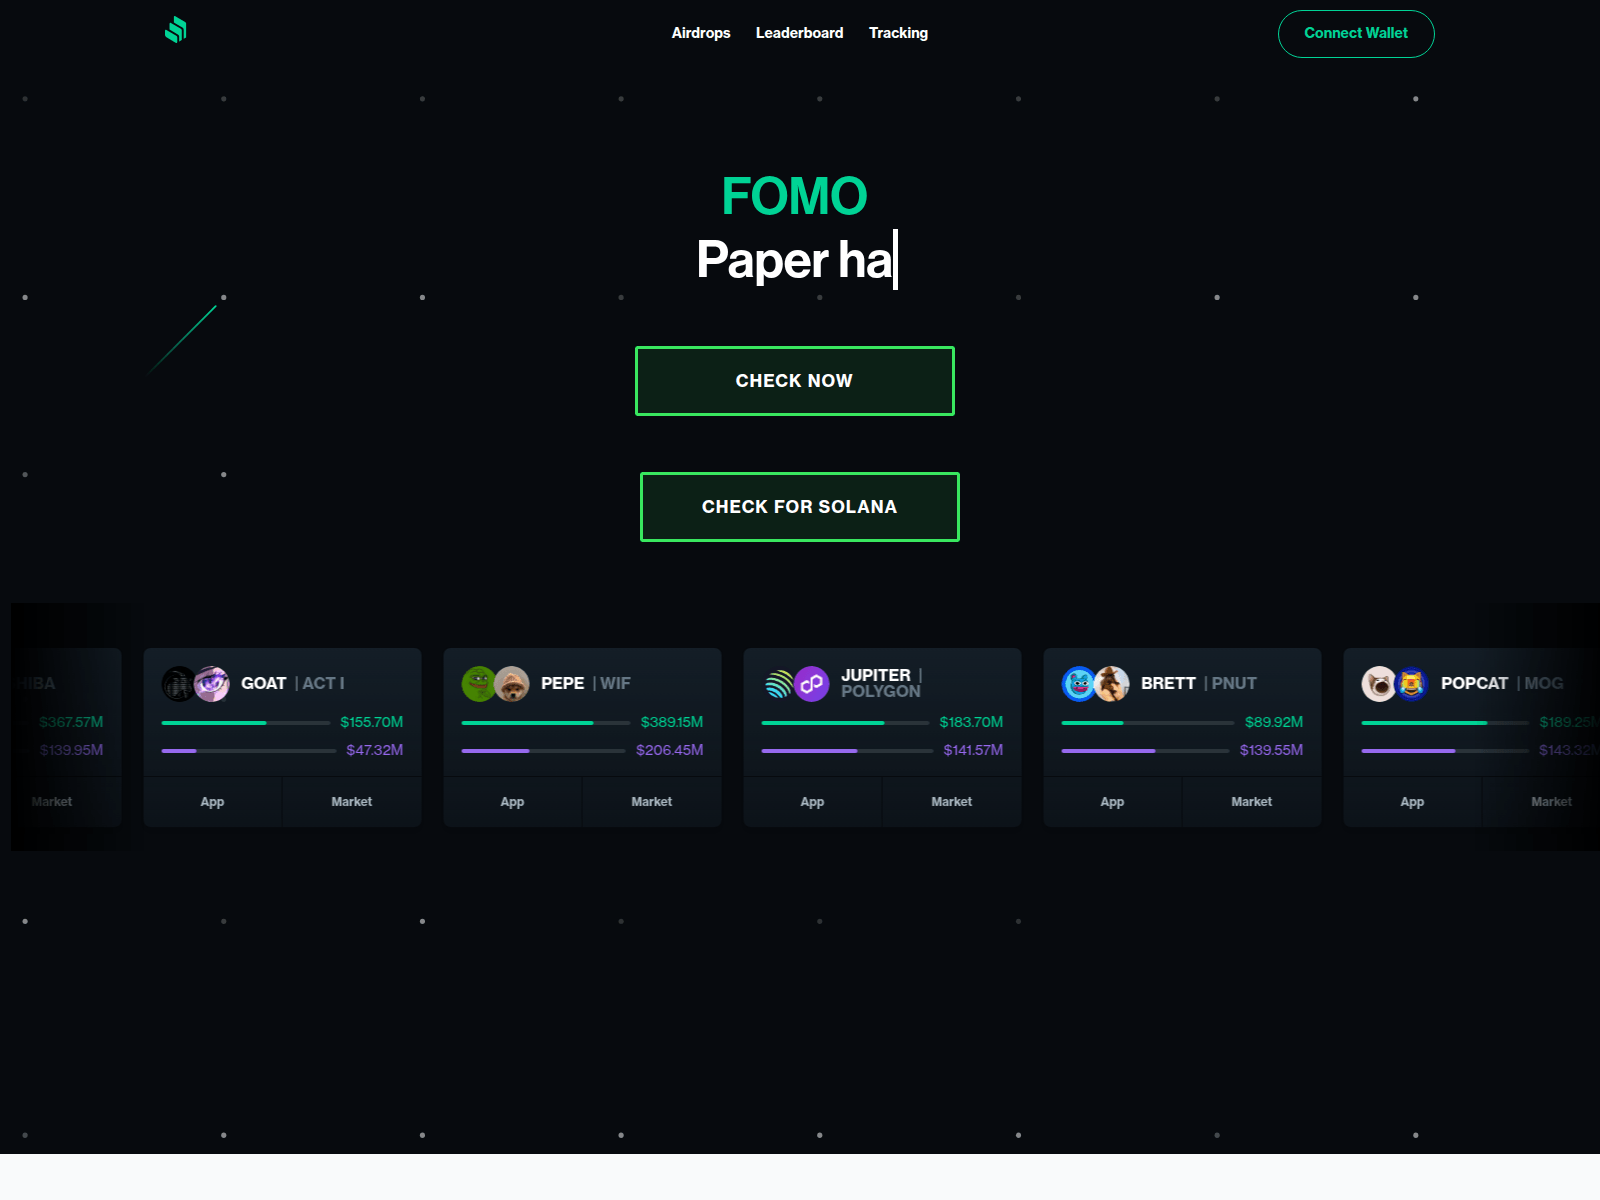Click the CHECK FOR SOLANA button

pyautogui.click(x=799, y=506)
